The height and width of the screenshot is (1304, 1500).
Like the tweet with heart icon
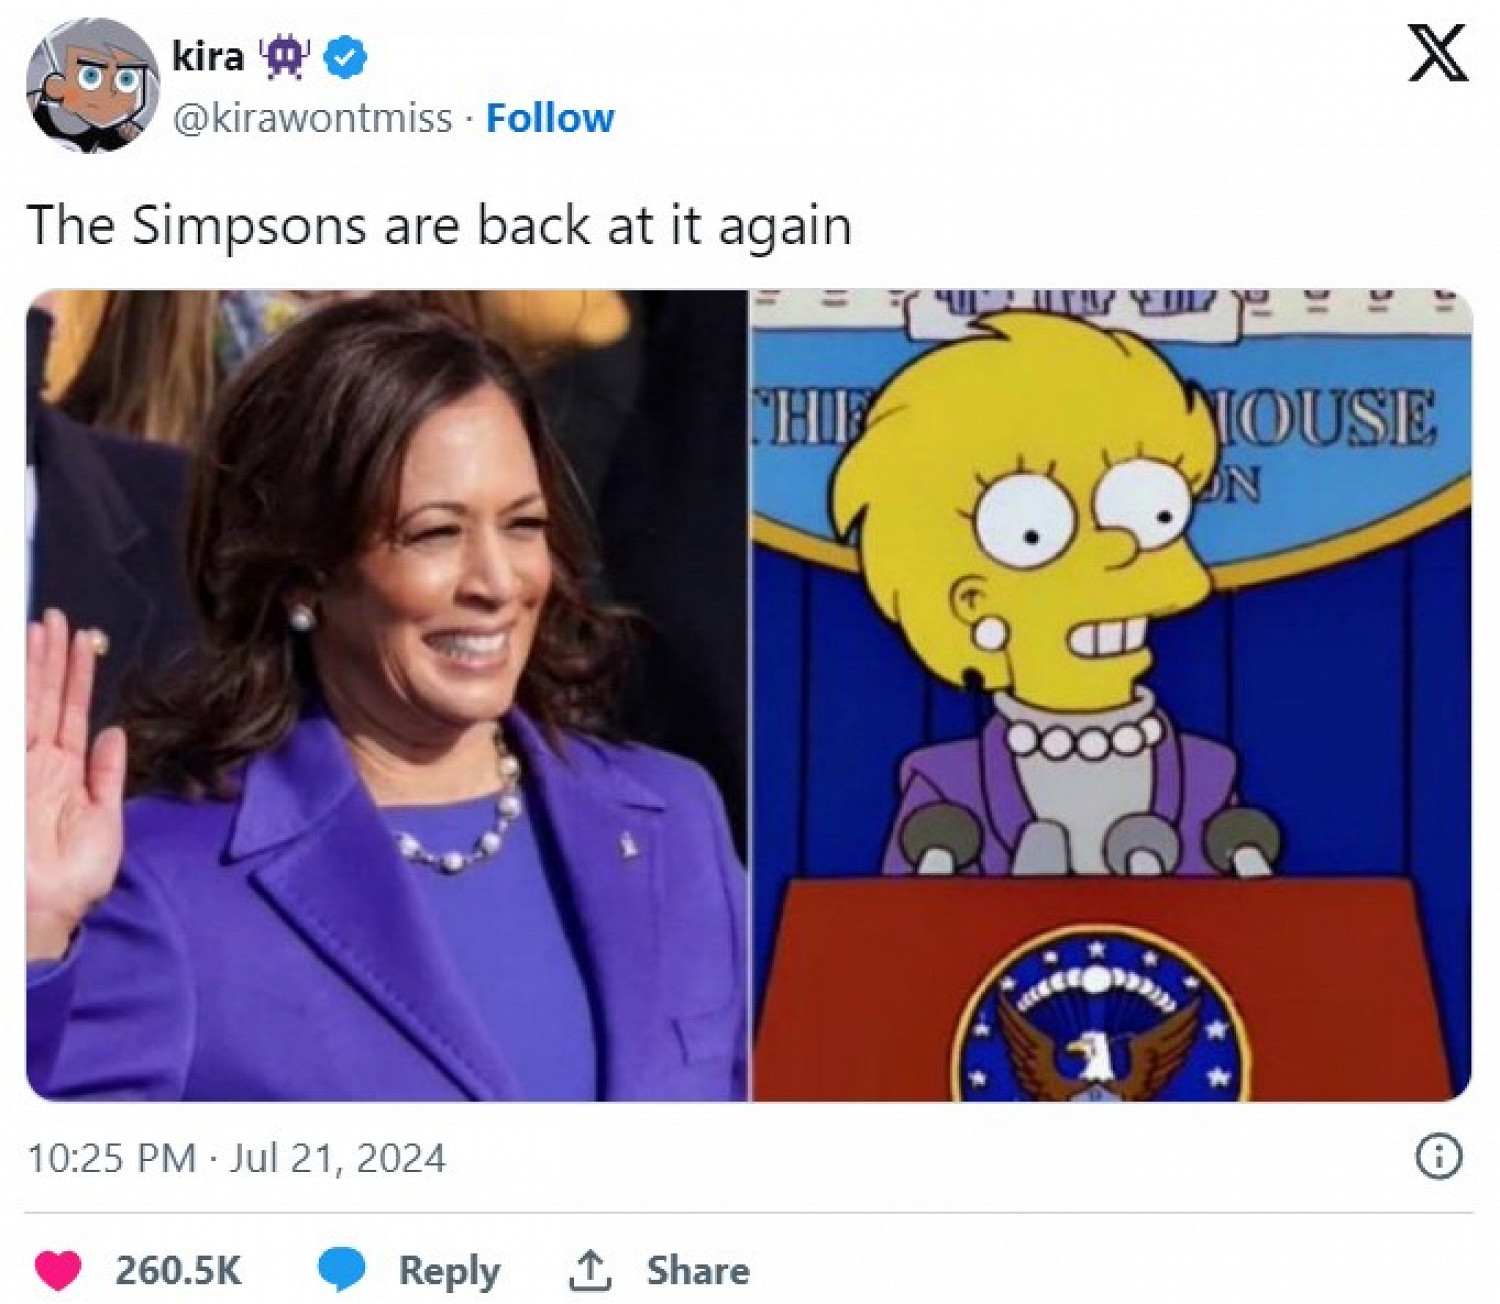[58, 1270]
